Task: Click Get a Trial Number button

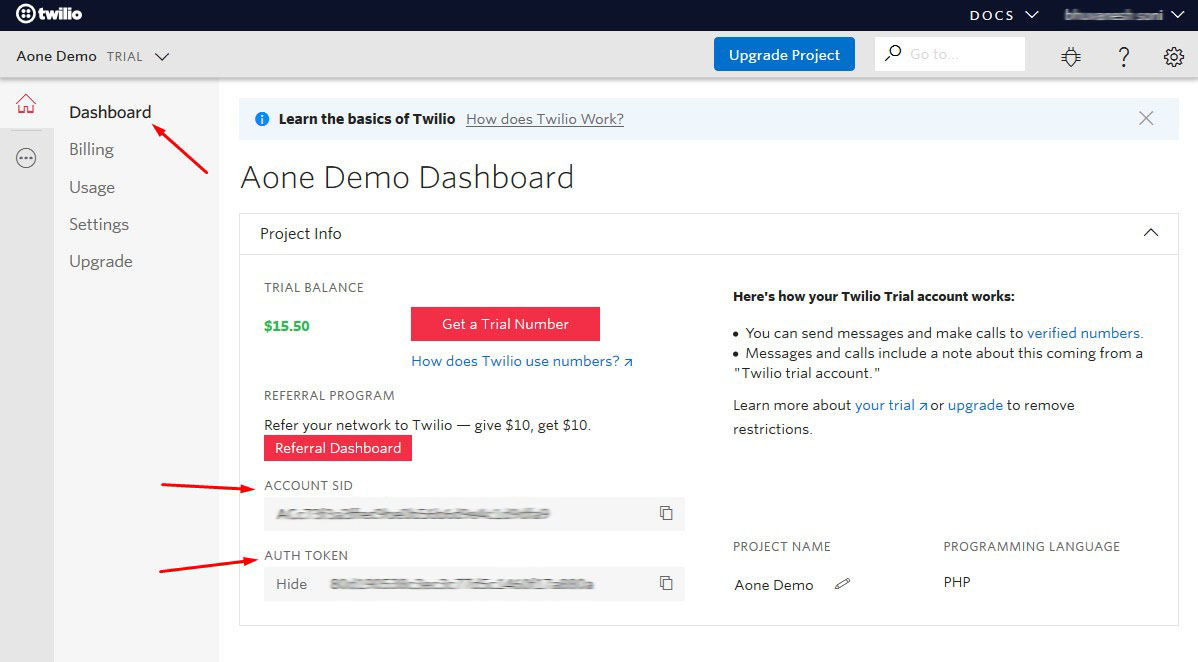Action: 505,324
